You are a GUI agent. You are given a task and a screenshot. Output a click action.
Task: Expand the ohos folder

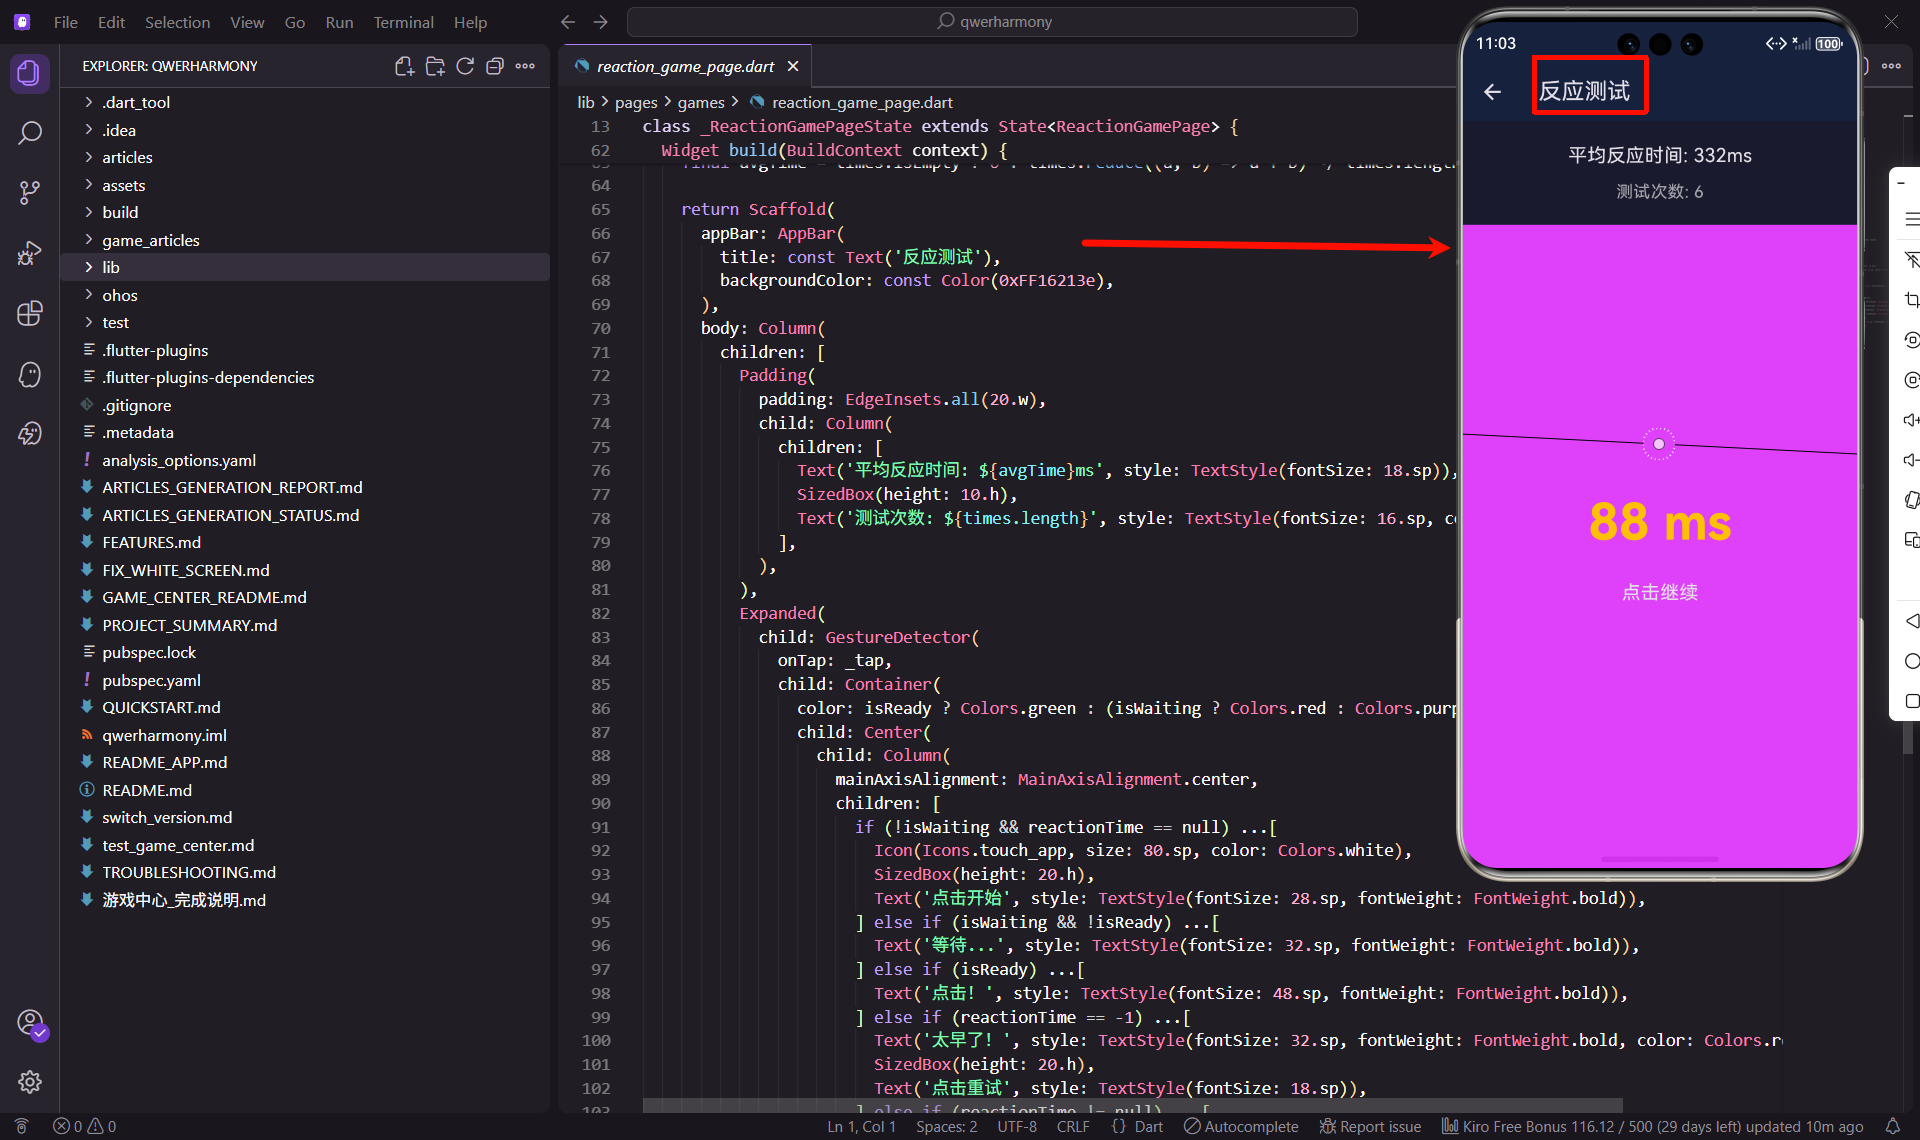tap(119, 295)
